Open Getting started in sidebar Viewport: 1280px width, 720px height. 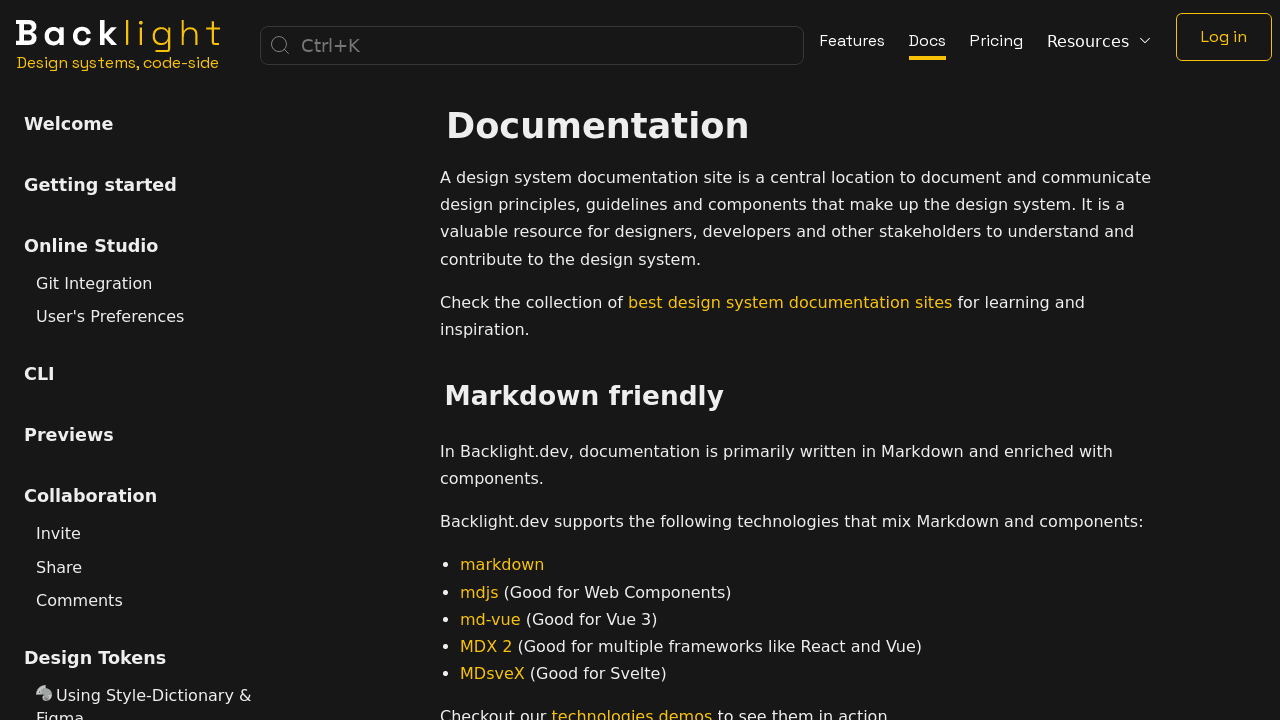point(100,185)
